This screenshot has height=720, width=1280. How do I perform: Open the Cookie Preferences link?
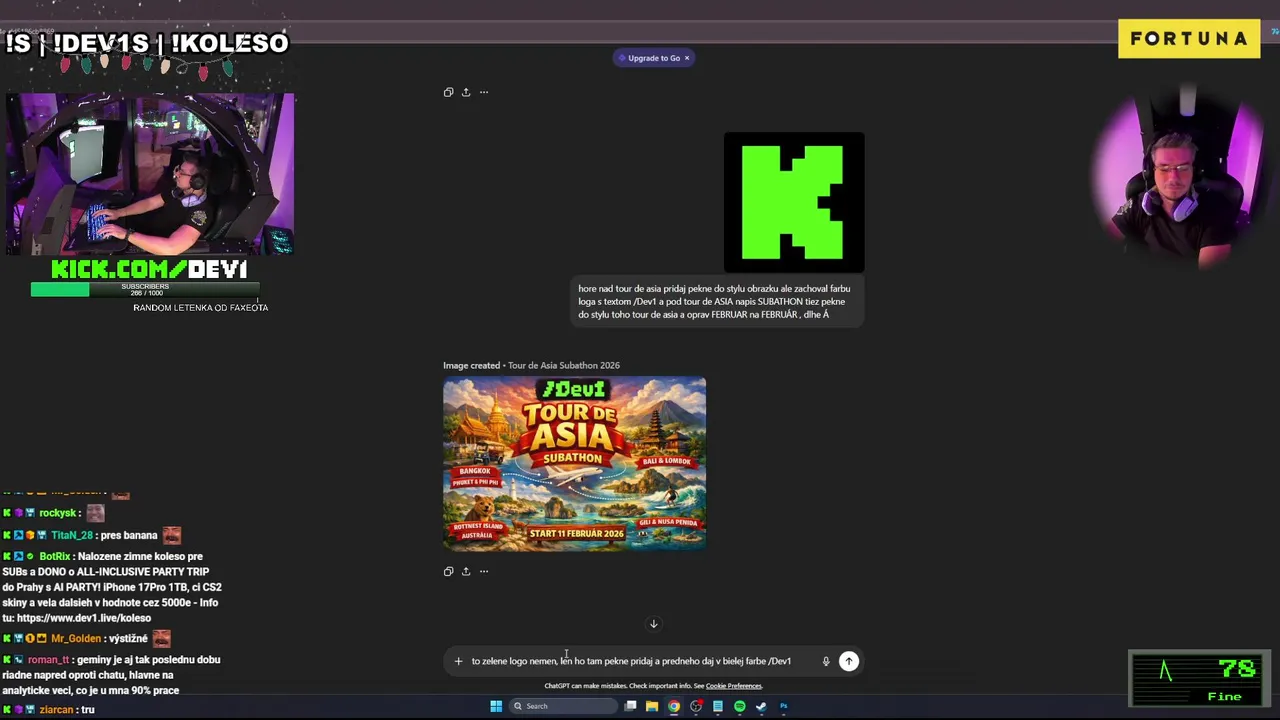point(734,686)
